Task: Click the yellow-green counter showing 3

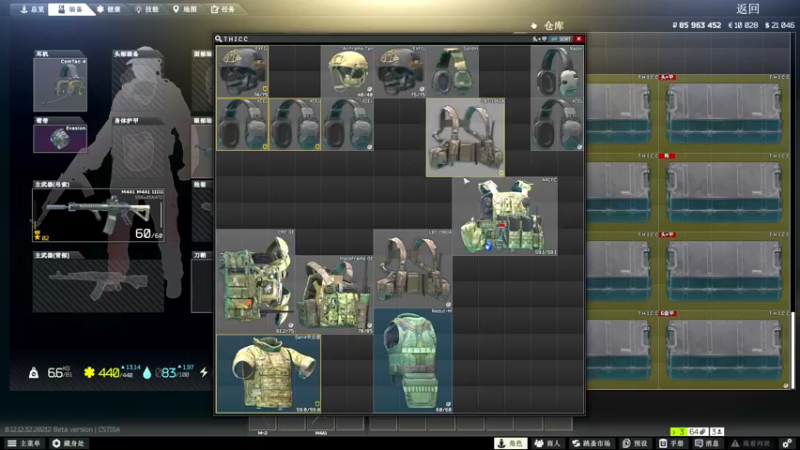Action: coord(679,432)
